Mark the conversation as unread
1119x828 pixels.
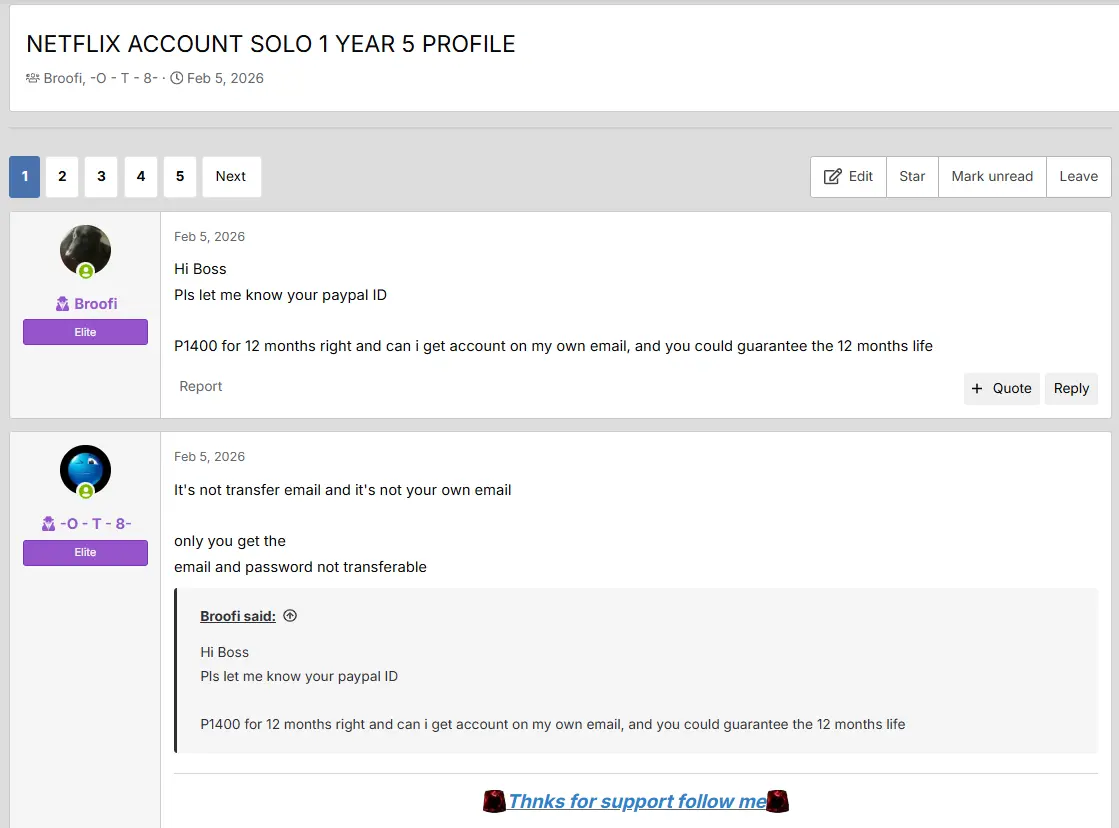click(x=992, y=177)
